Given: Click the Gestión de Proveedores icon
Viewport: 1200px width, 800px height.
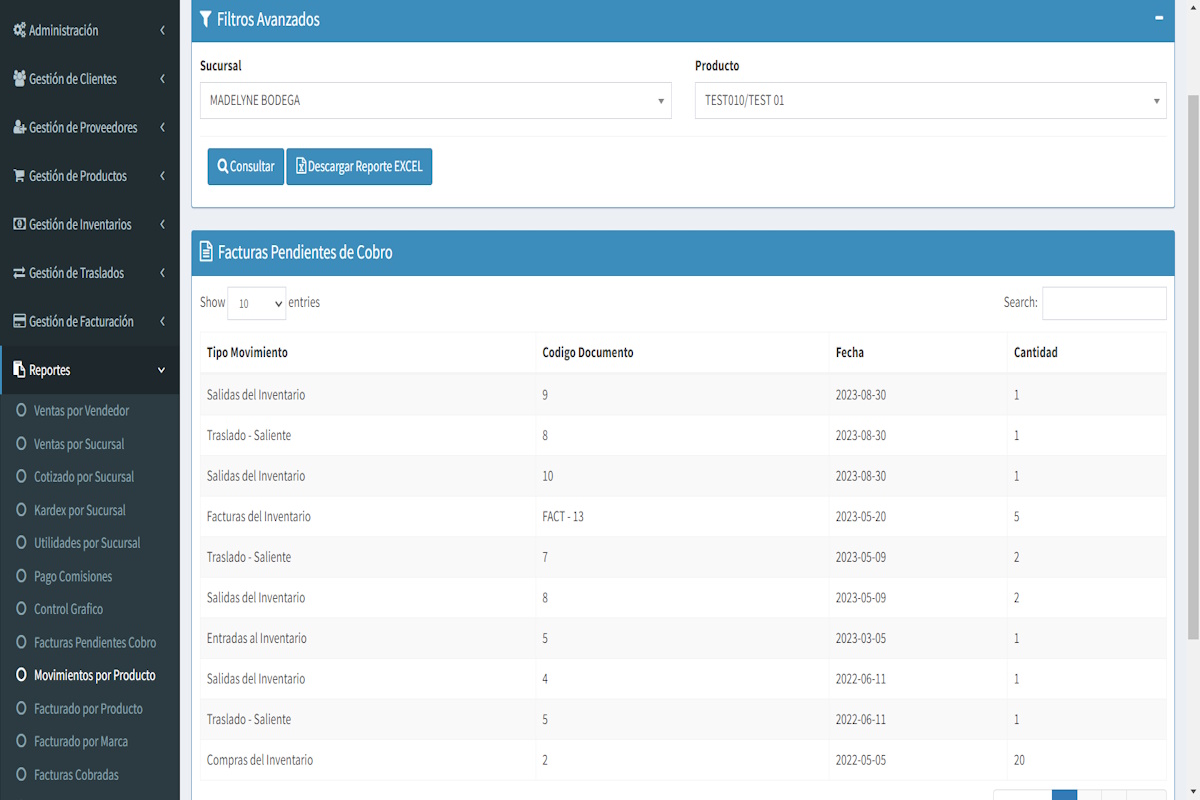Looking at the screenshot, I should (x=19, y=128).
